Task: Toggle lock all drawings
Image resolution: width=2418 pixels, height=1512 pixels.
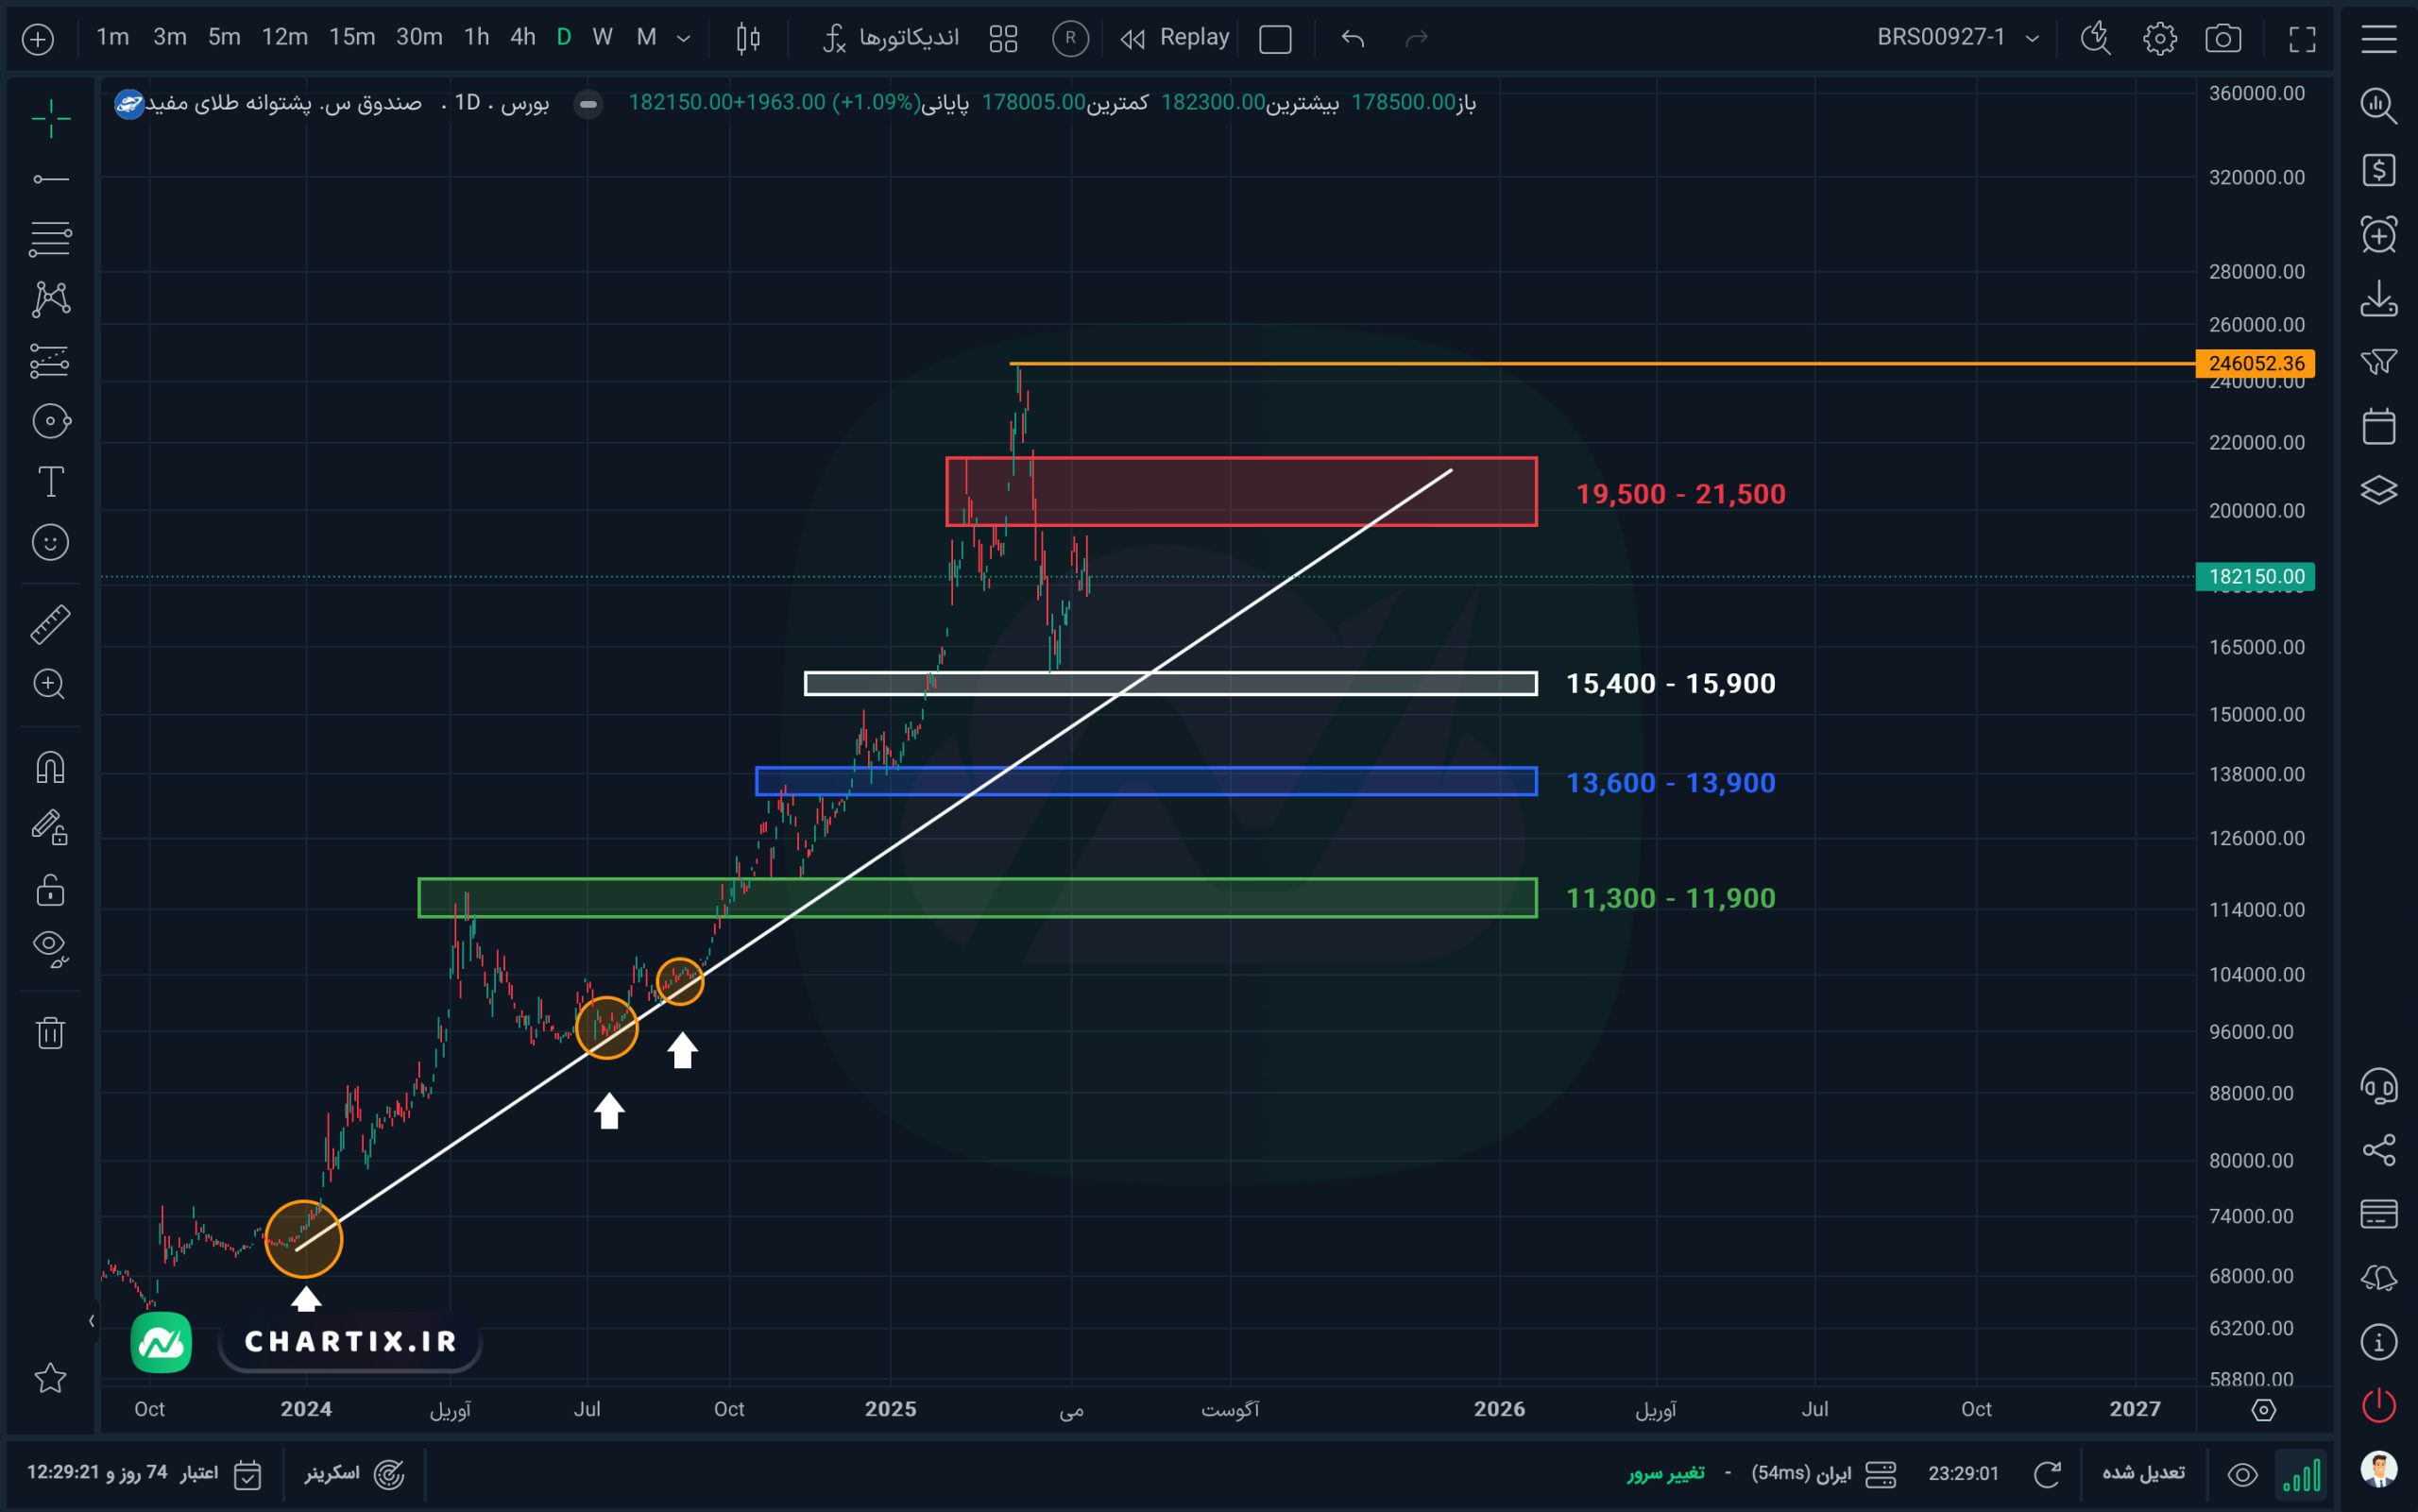Action: (50, 890)
